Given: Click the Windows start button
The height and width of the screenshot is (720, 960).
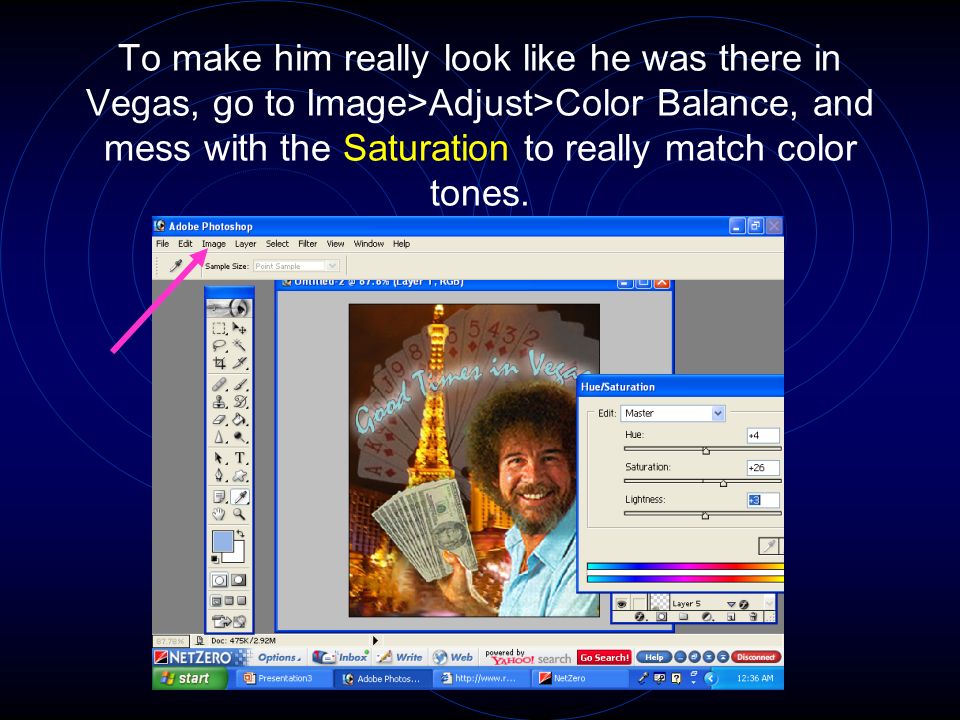Looking at the screenshot, I should pyautogui.click(x=189, y=678).
